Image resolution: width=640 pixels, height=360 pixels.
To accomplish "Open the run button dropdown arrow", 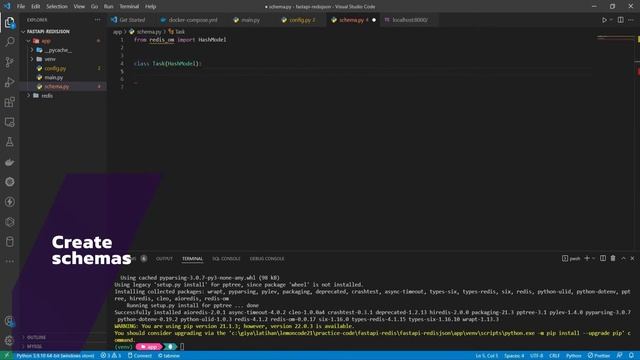I will [x=611, y=20].
